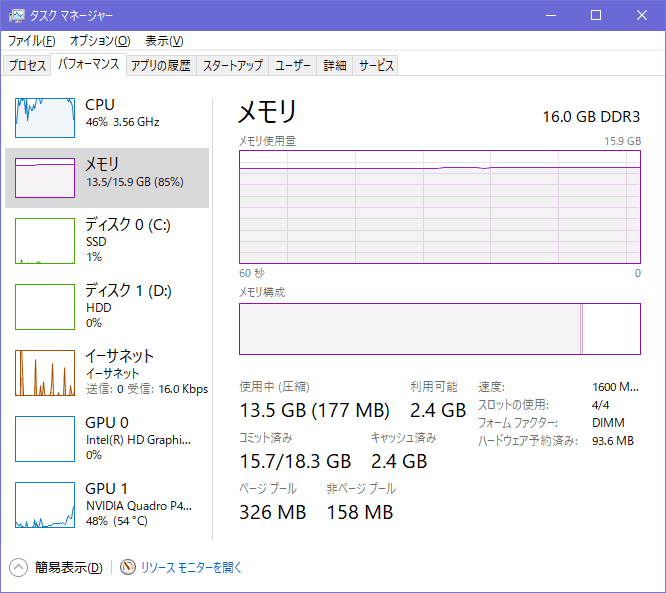Switch to the 詳細 tab
Screen dimensions: 666x593
(x=334, y=66)
